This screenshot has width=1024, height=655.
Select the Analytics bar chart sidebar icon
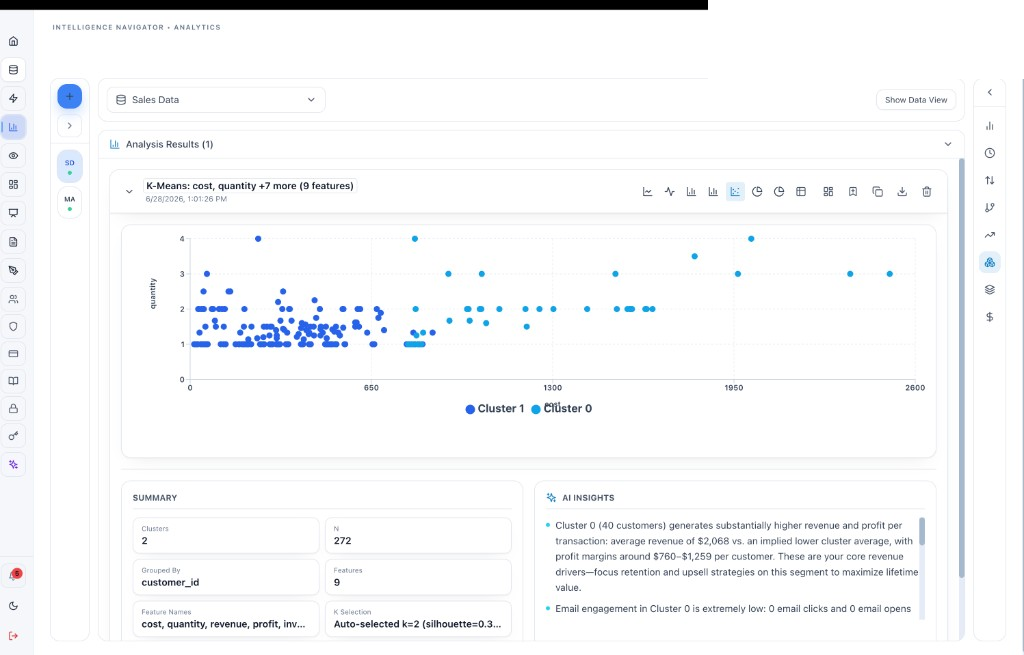pos(13,127)
